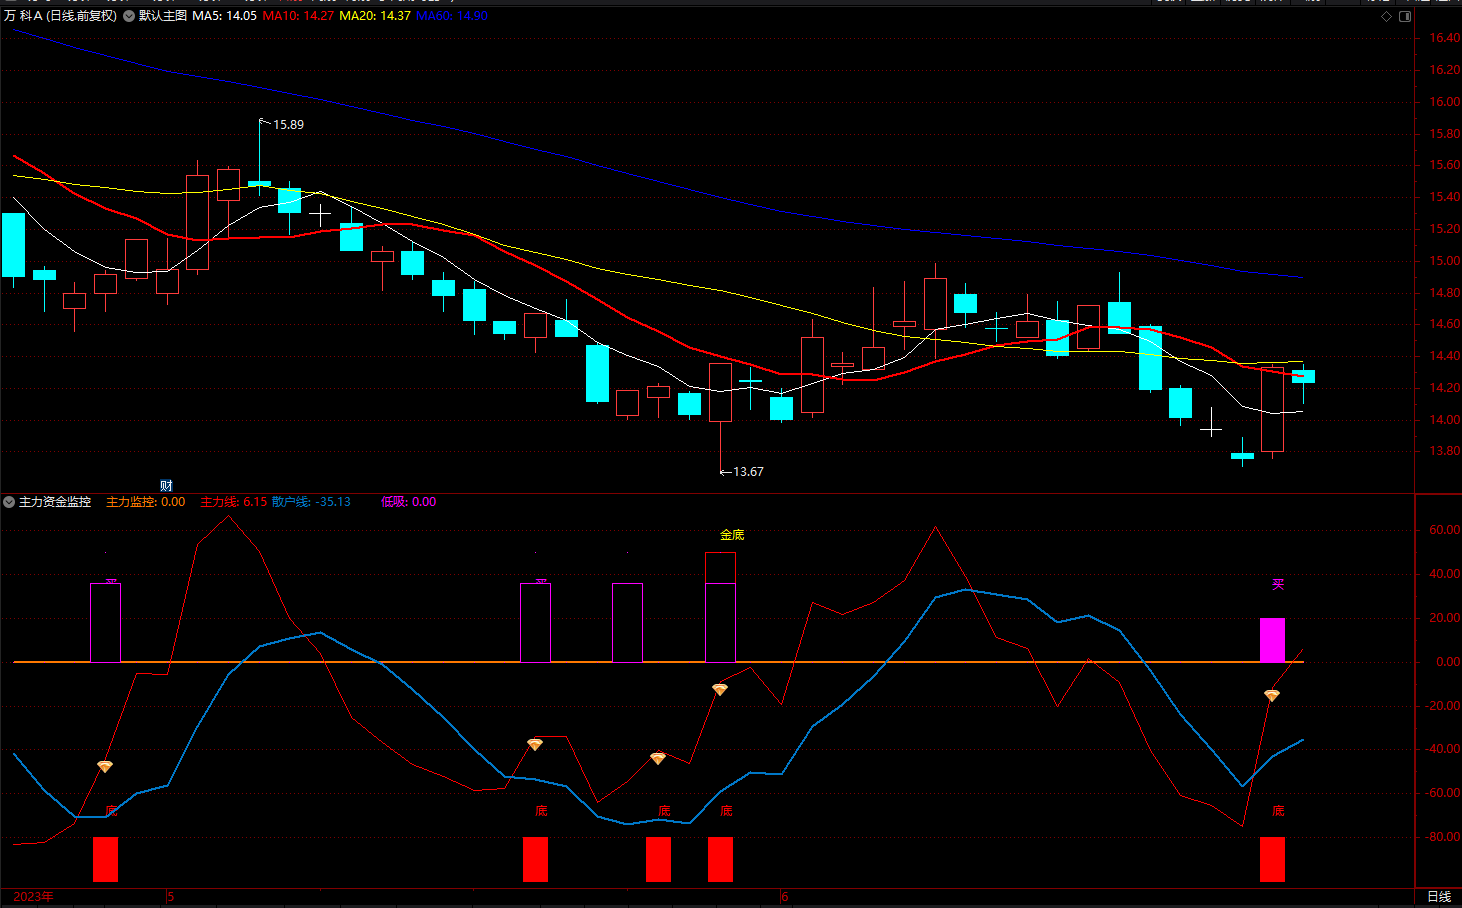Click the 13.80 price axis label

click(x=1444, y=451)
